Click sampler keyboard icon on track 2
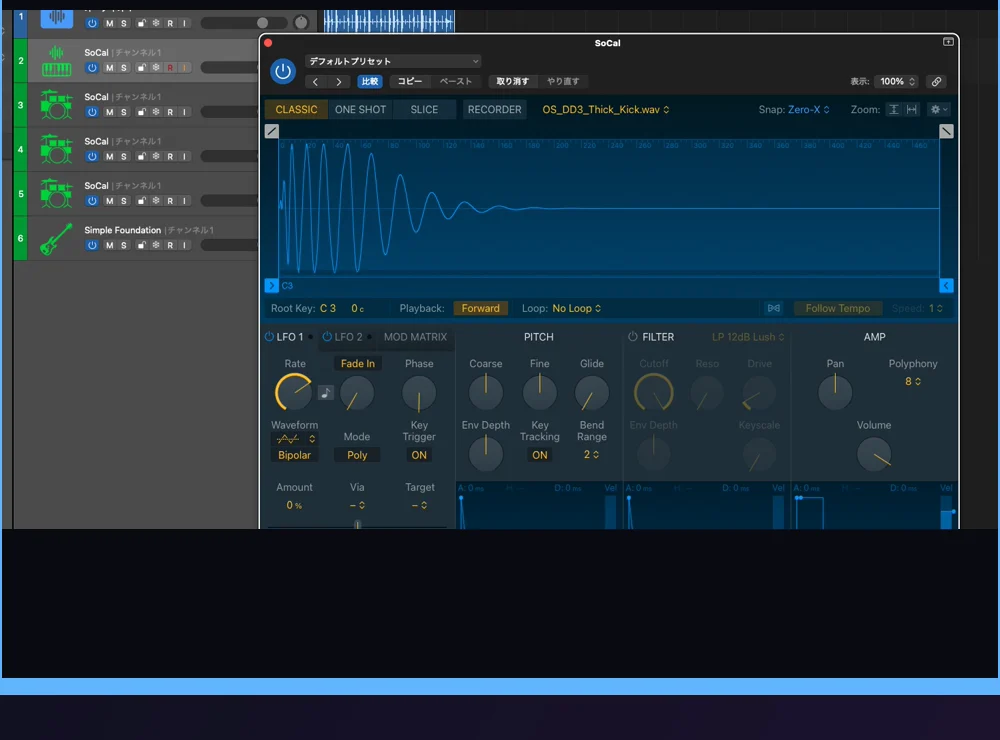This screenshot has width=1000, height=740. [x=56, y=61]
